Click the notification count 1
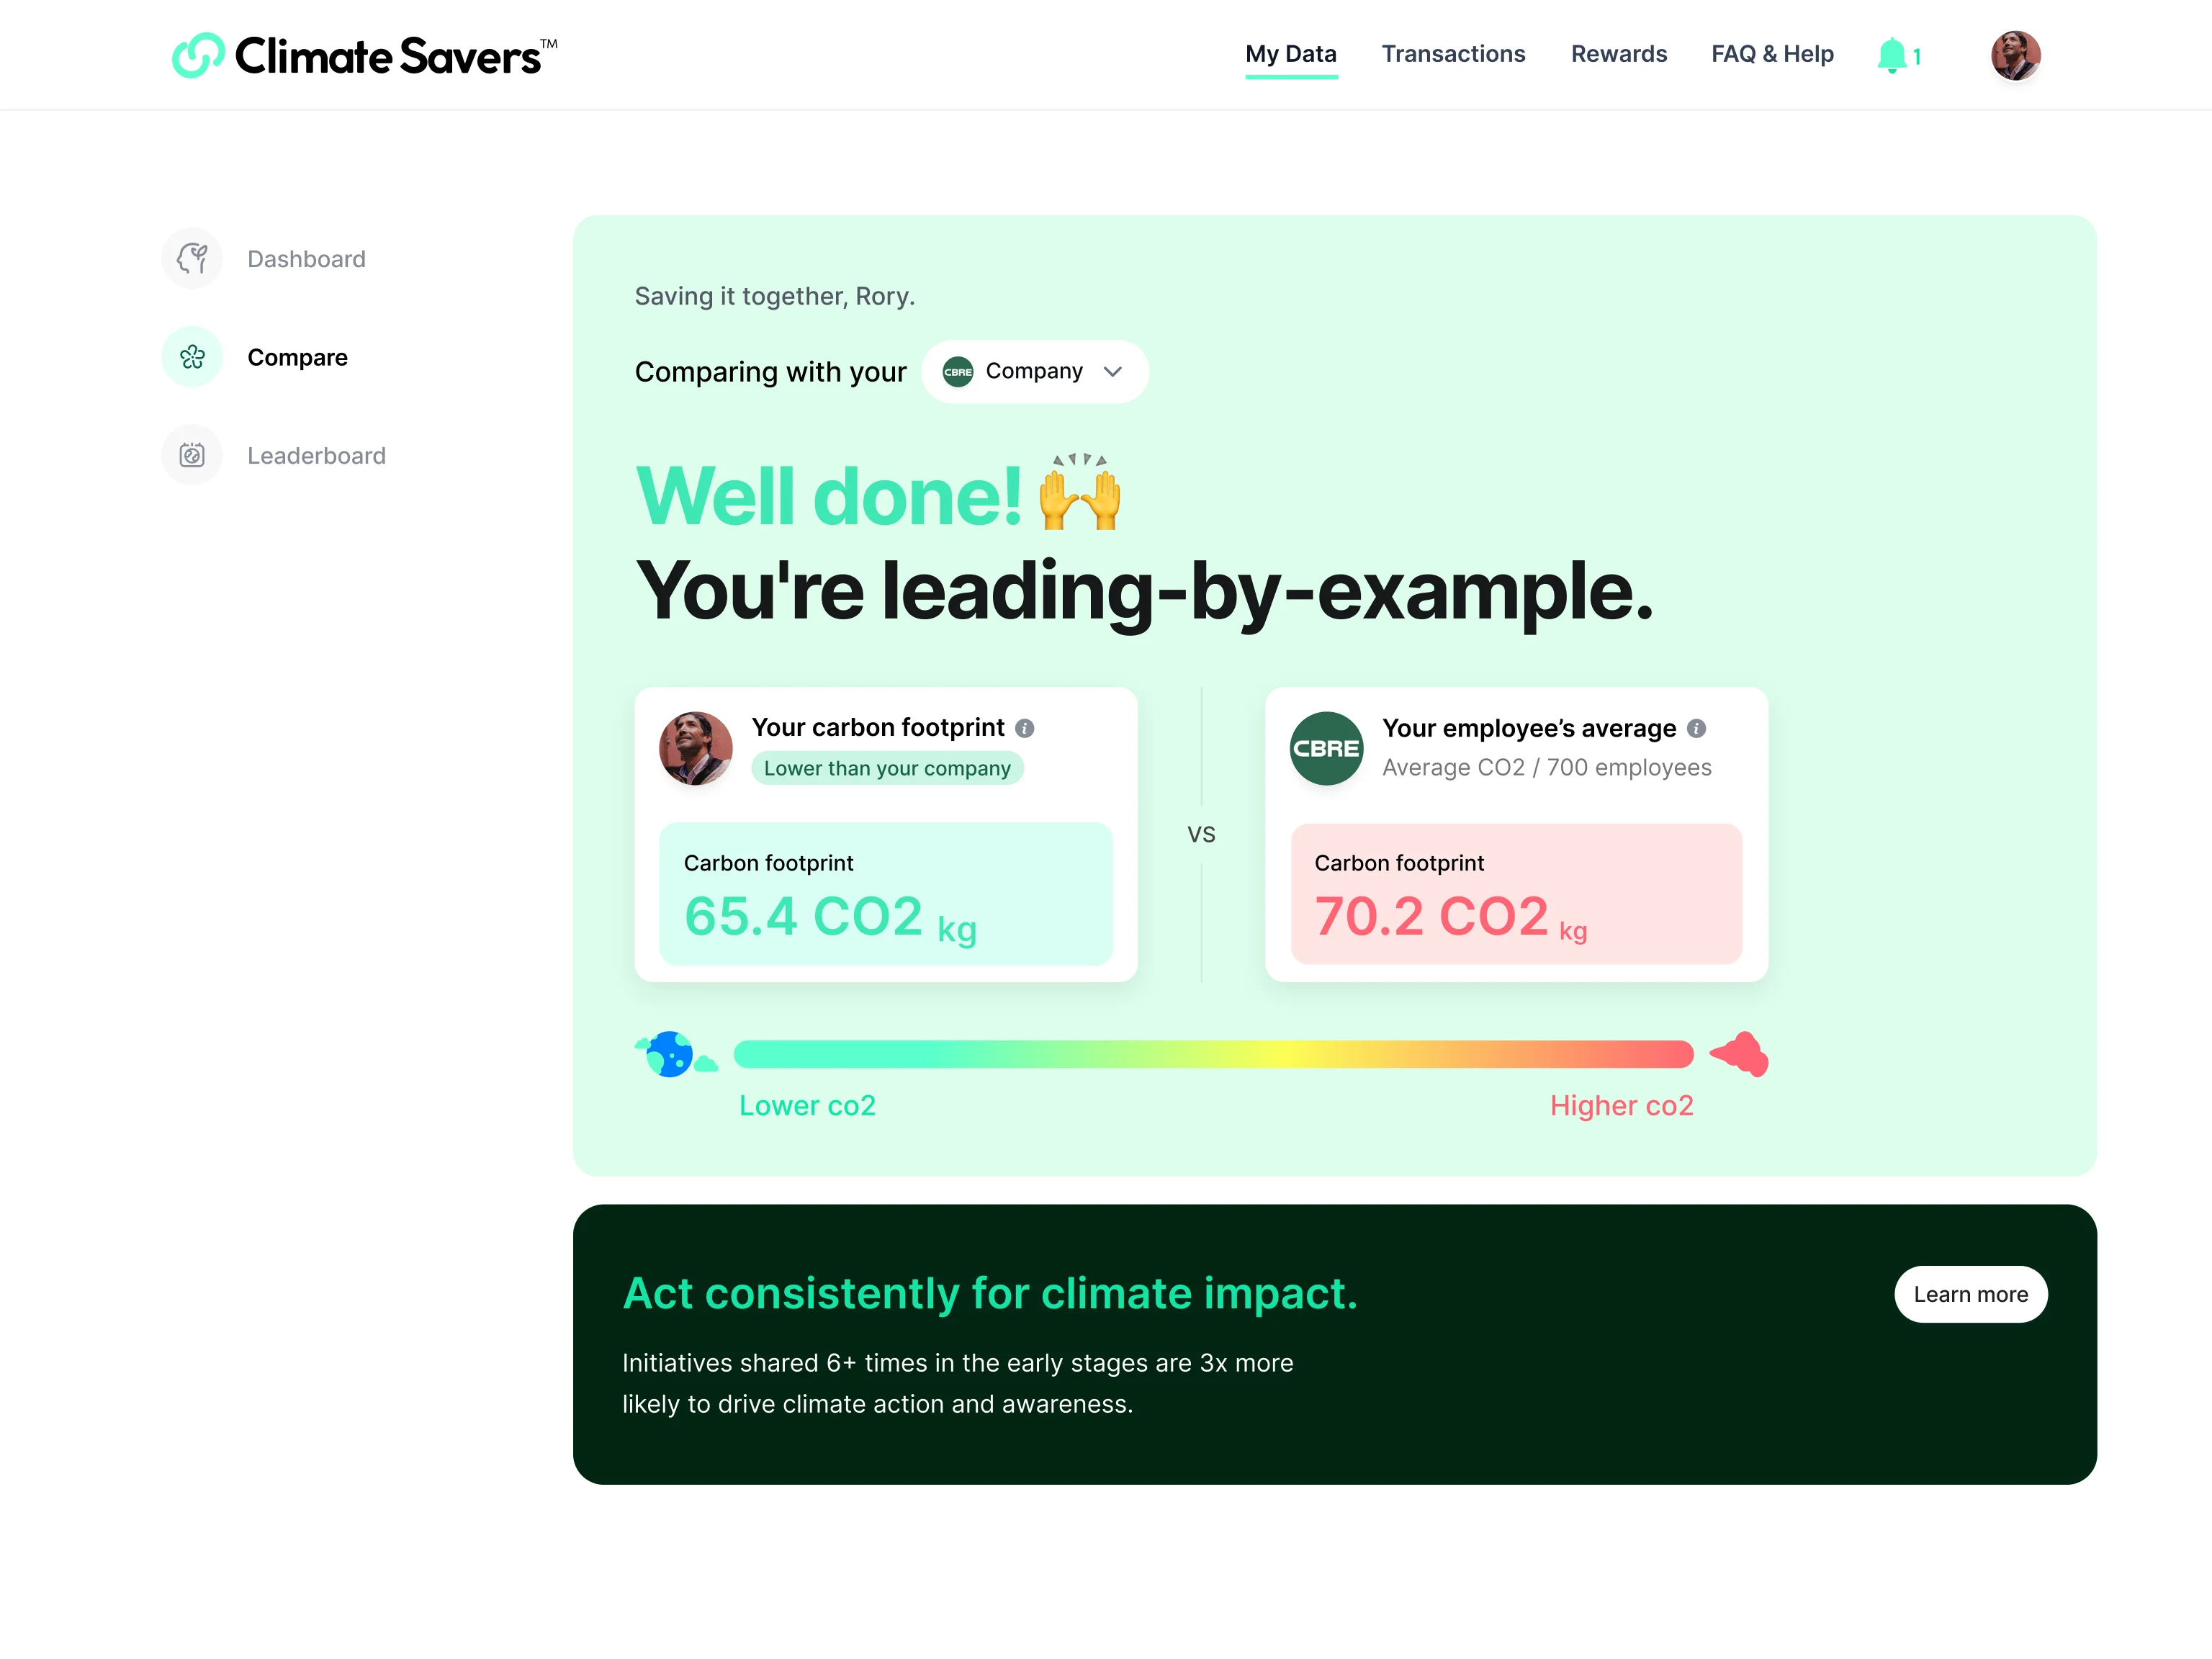2212x1659 pixels. (x=1917, y=57)
